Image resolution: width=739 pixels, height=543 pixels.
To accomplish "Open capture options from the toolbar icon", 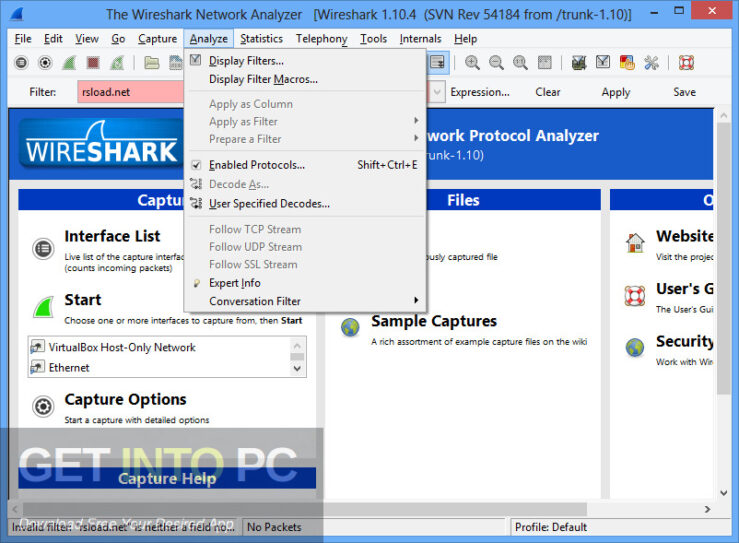I will coord(45,63).
